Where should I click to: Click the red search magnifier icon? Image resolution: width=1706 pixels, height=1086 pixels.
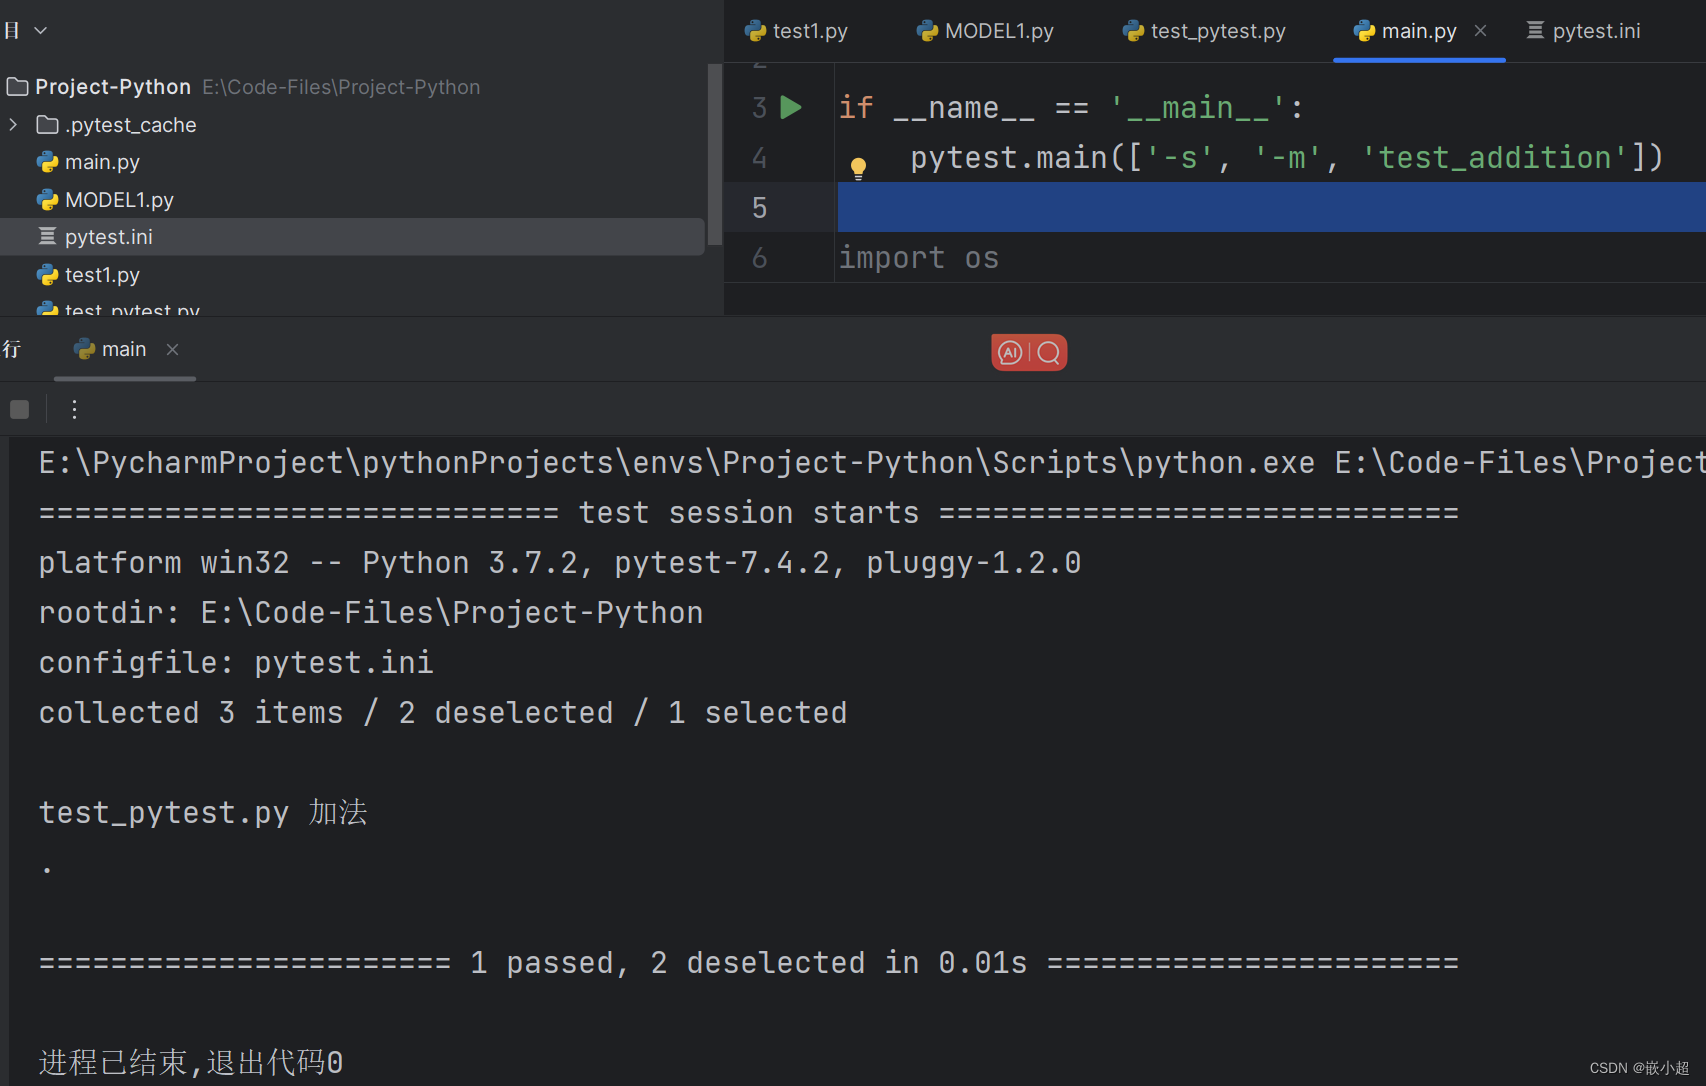1049,353
